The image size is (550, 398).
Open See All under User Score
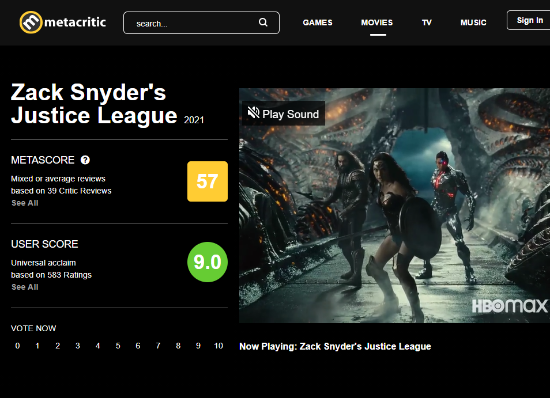pyautogui.click(x=25, y=287)
